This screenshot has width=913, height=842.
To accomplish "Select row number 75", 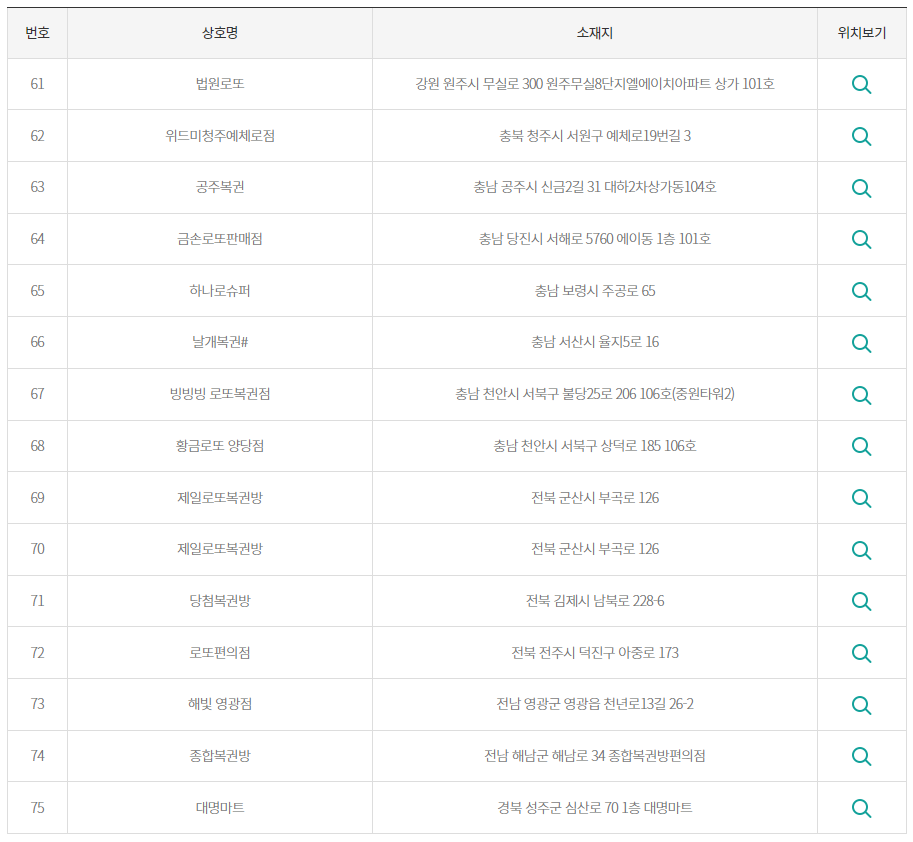I will pyautogui.click(x=37, y=807).
